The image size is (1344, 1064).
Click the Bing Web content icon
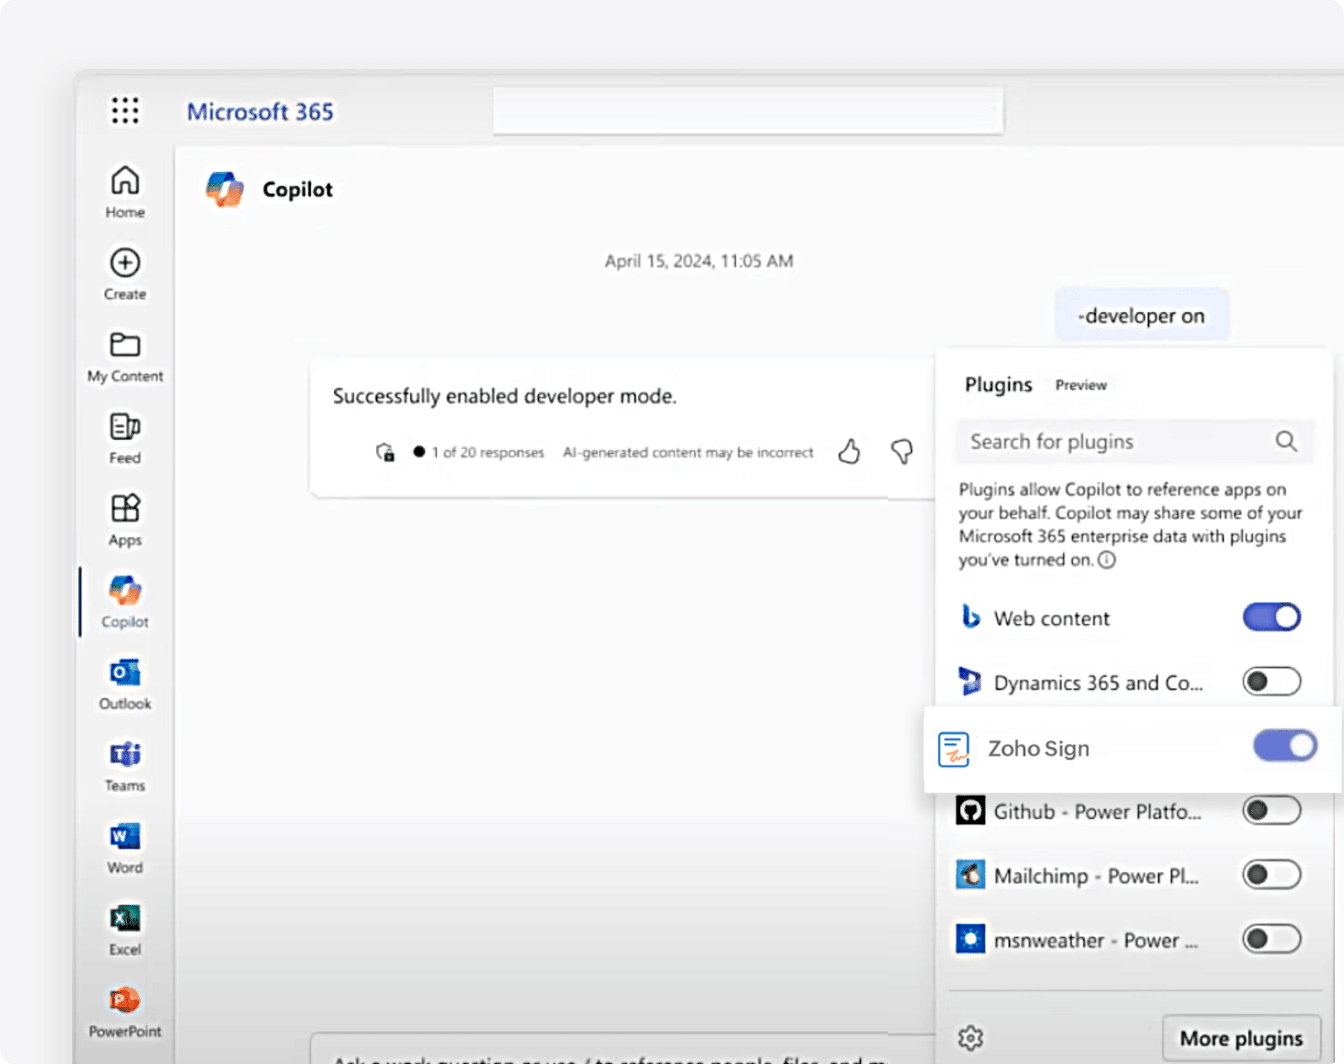[x=970, y=617]
